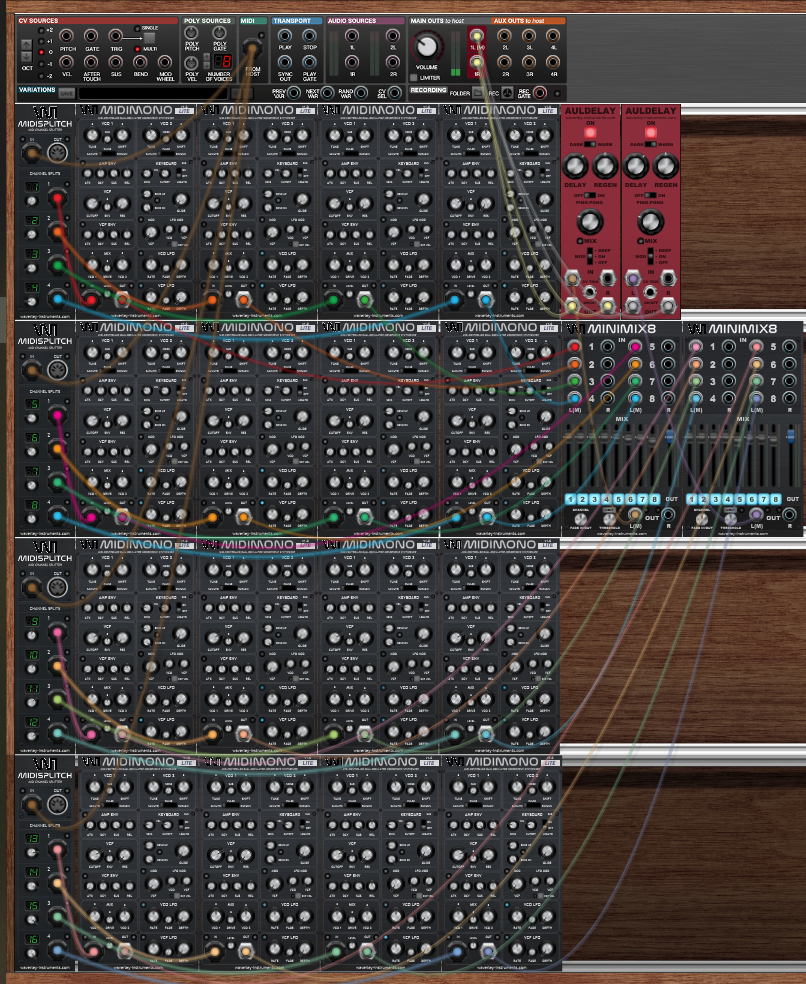Image resolution: width=806 pixels, height=984 pixels.
Task: Click first MINIMIX8 input 1 R jack
Action: (x=607, y=346)
